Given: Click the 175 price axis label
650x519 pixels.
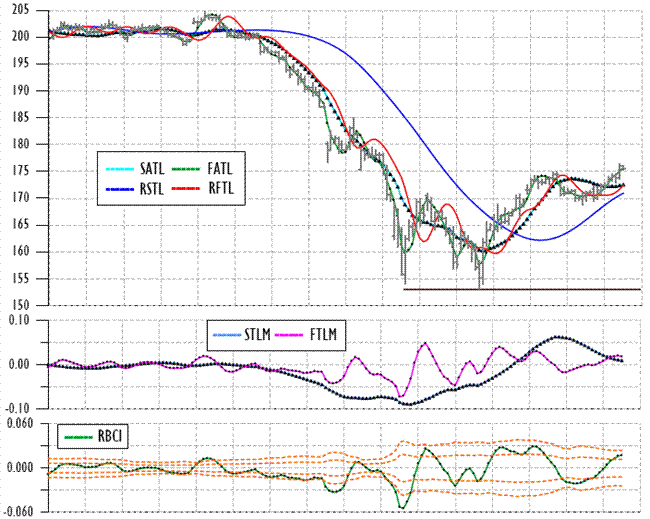Looking at the screenshot, I should pyautogui.click(x=21, y=171).
